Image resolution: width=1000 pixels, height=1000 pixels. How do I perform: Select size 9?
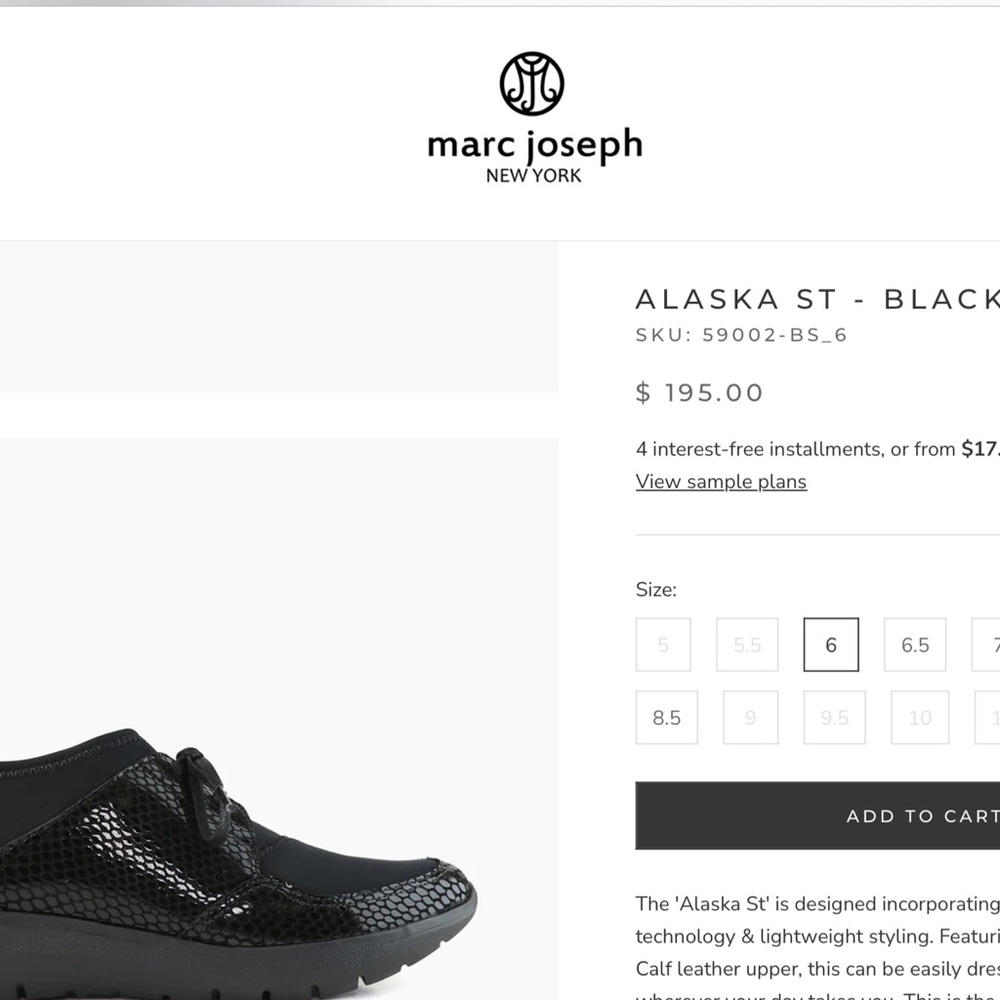[x=751, y=717]
